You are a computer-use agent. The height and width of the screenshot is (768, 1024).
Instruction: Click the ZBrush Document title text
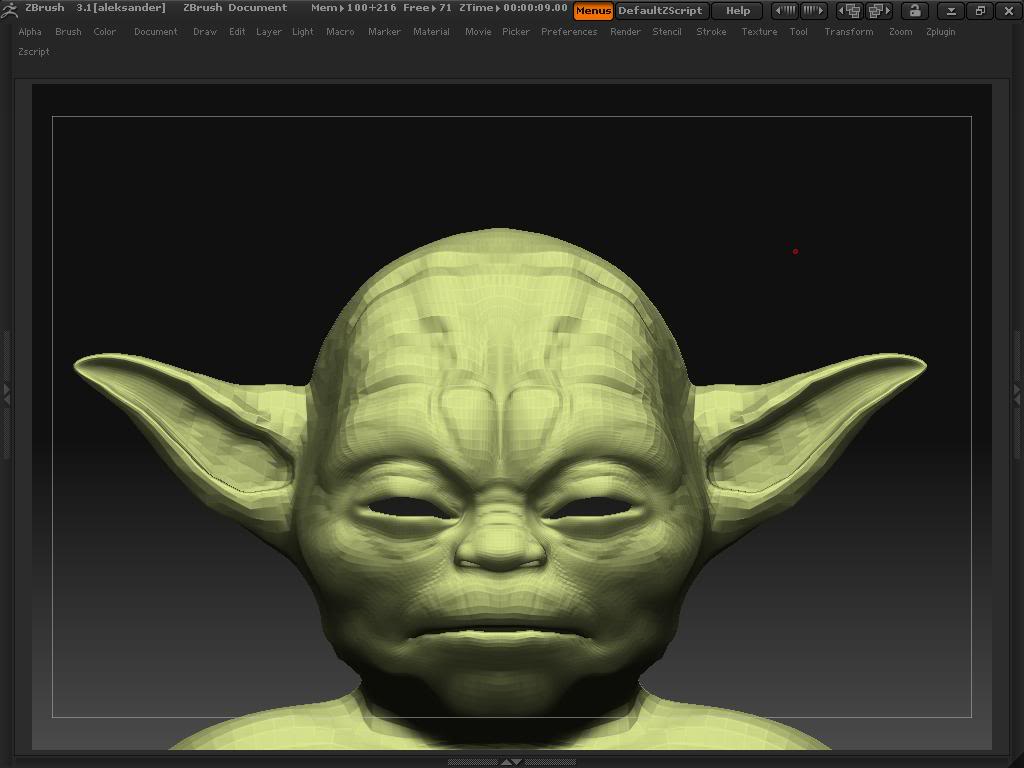pyautogui.click(x=235, y=8)
